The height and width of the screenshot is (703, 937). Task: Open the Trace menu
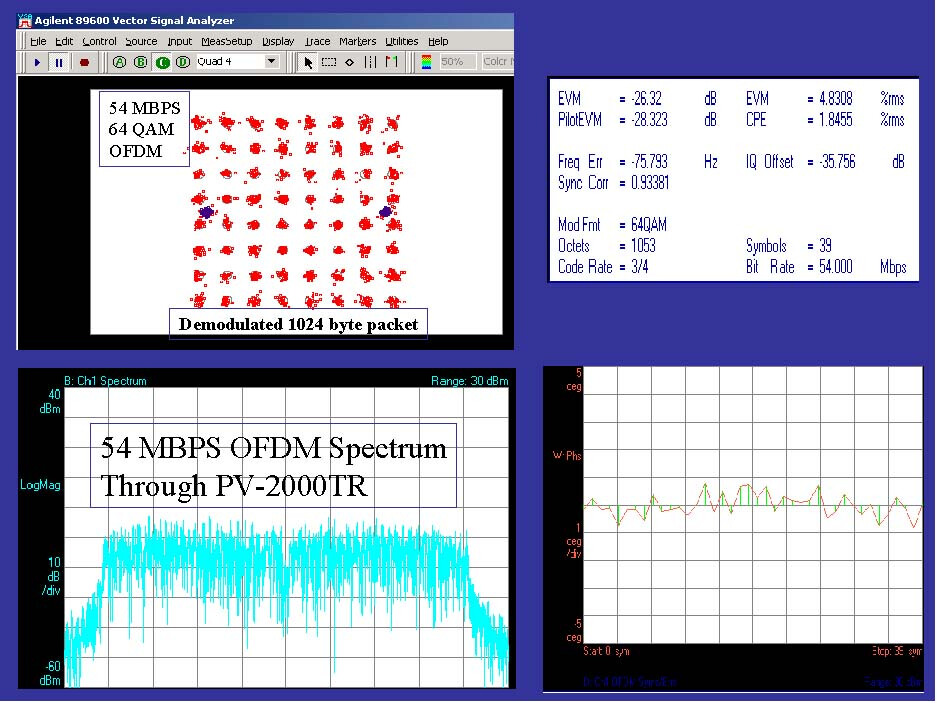(x=317, y=41)
